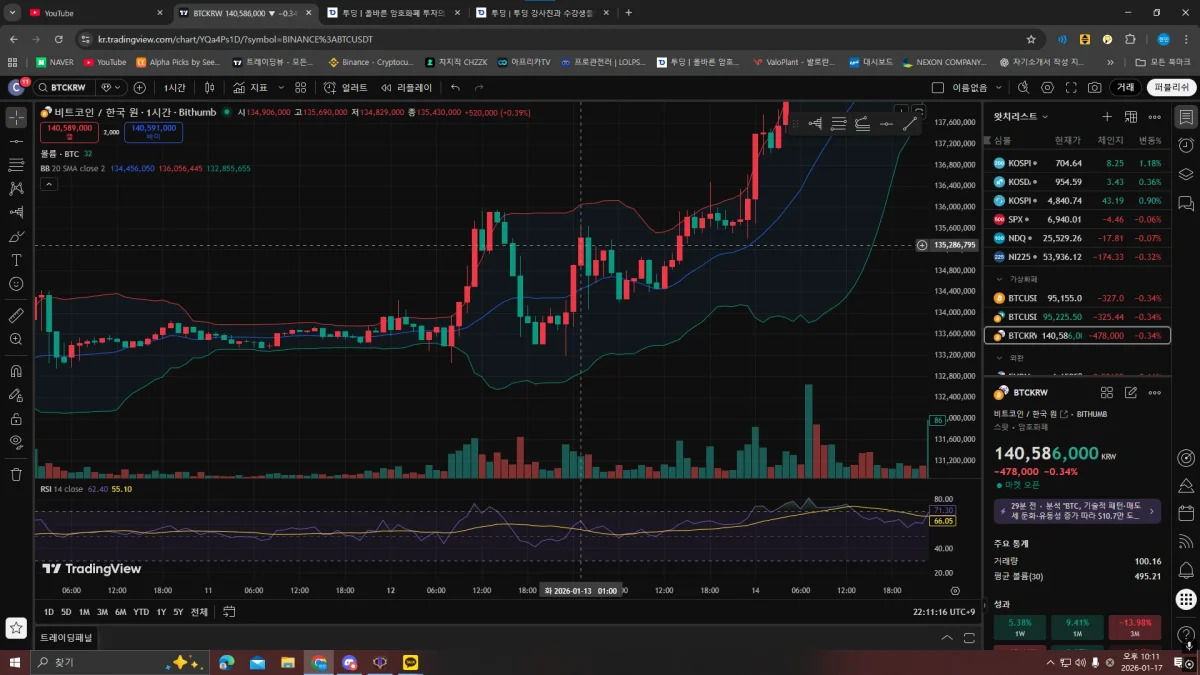The height and width of the screenshot is (675, 1200).
Task: Open the alerts alarm-clock panel icon
Action: [x=1186, y=146]
